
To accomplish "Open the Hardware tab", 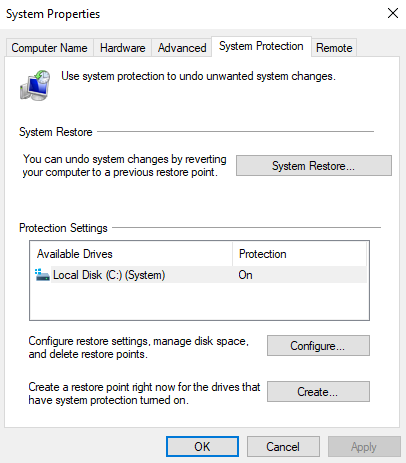I will (123, 48).
